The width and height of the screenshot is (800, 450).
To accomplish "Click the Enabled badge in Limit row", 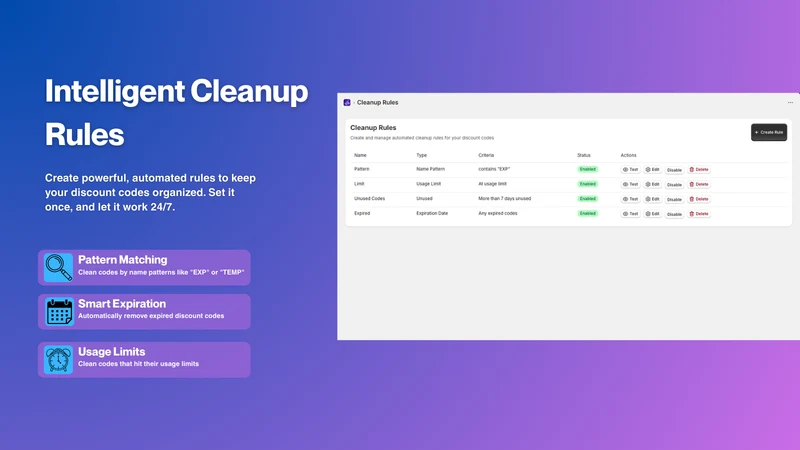I will click(x=588, y=184).
